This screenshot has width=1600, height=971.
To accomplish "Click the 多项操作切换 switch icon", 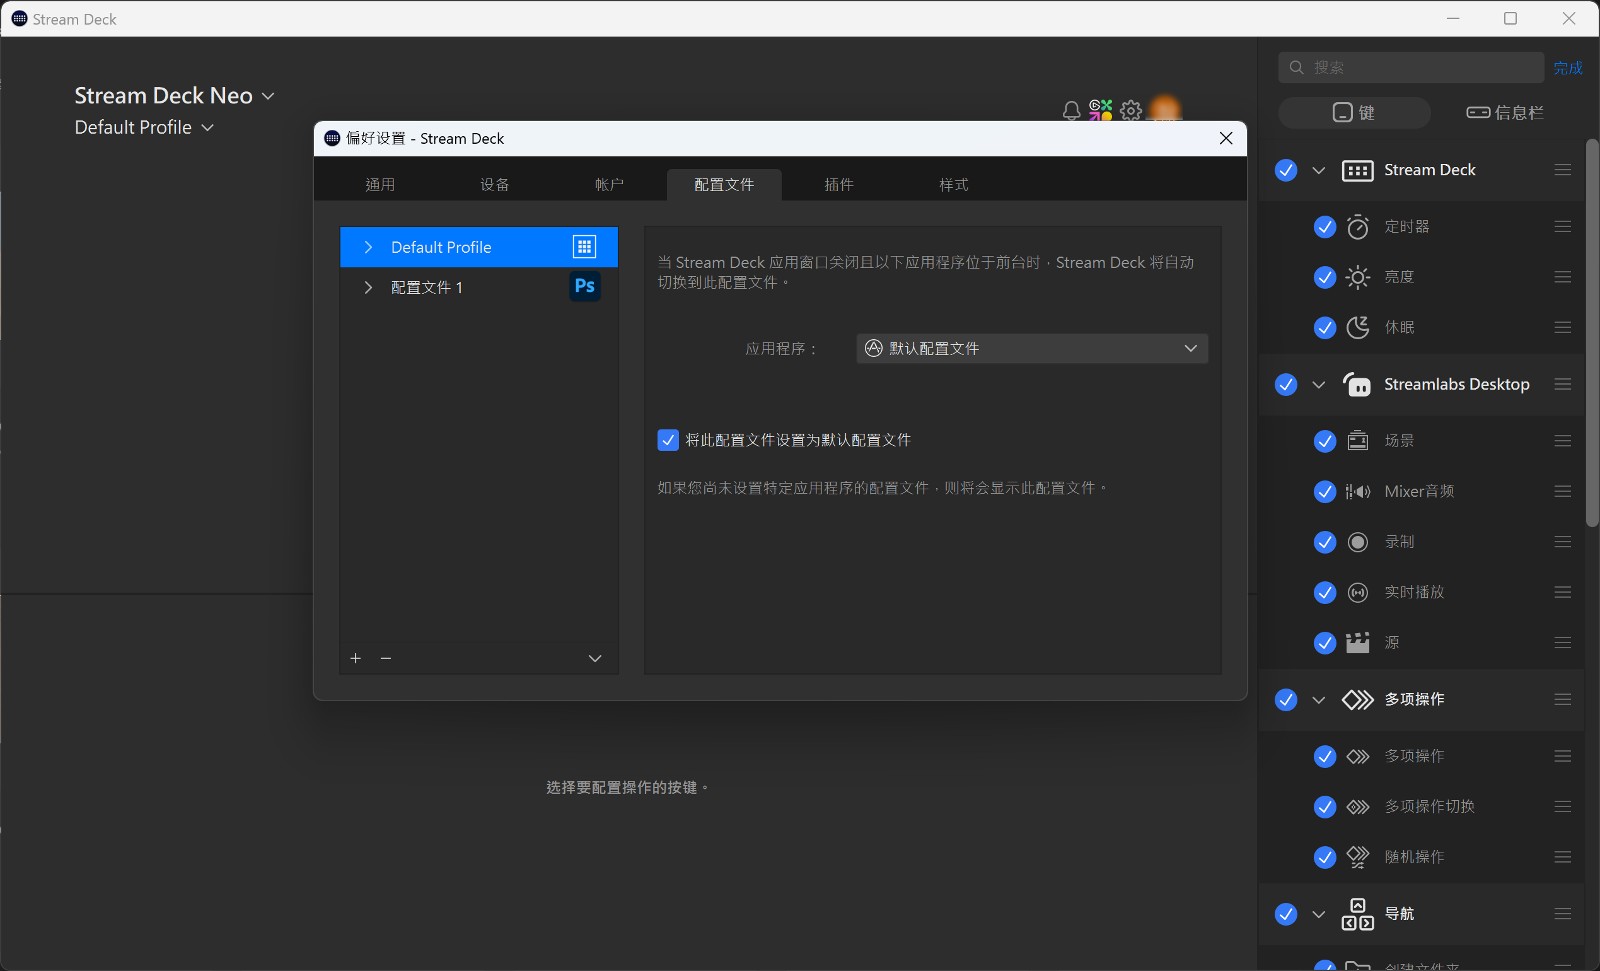I will (1358, 806).
